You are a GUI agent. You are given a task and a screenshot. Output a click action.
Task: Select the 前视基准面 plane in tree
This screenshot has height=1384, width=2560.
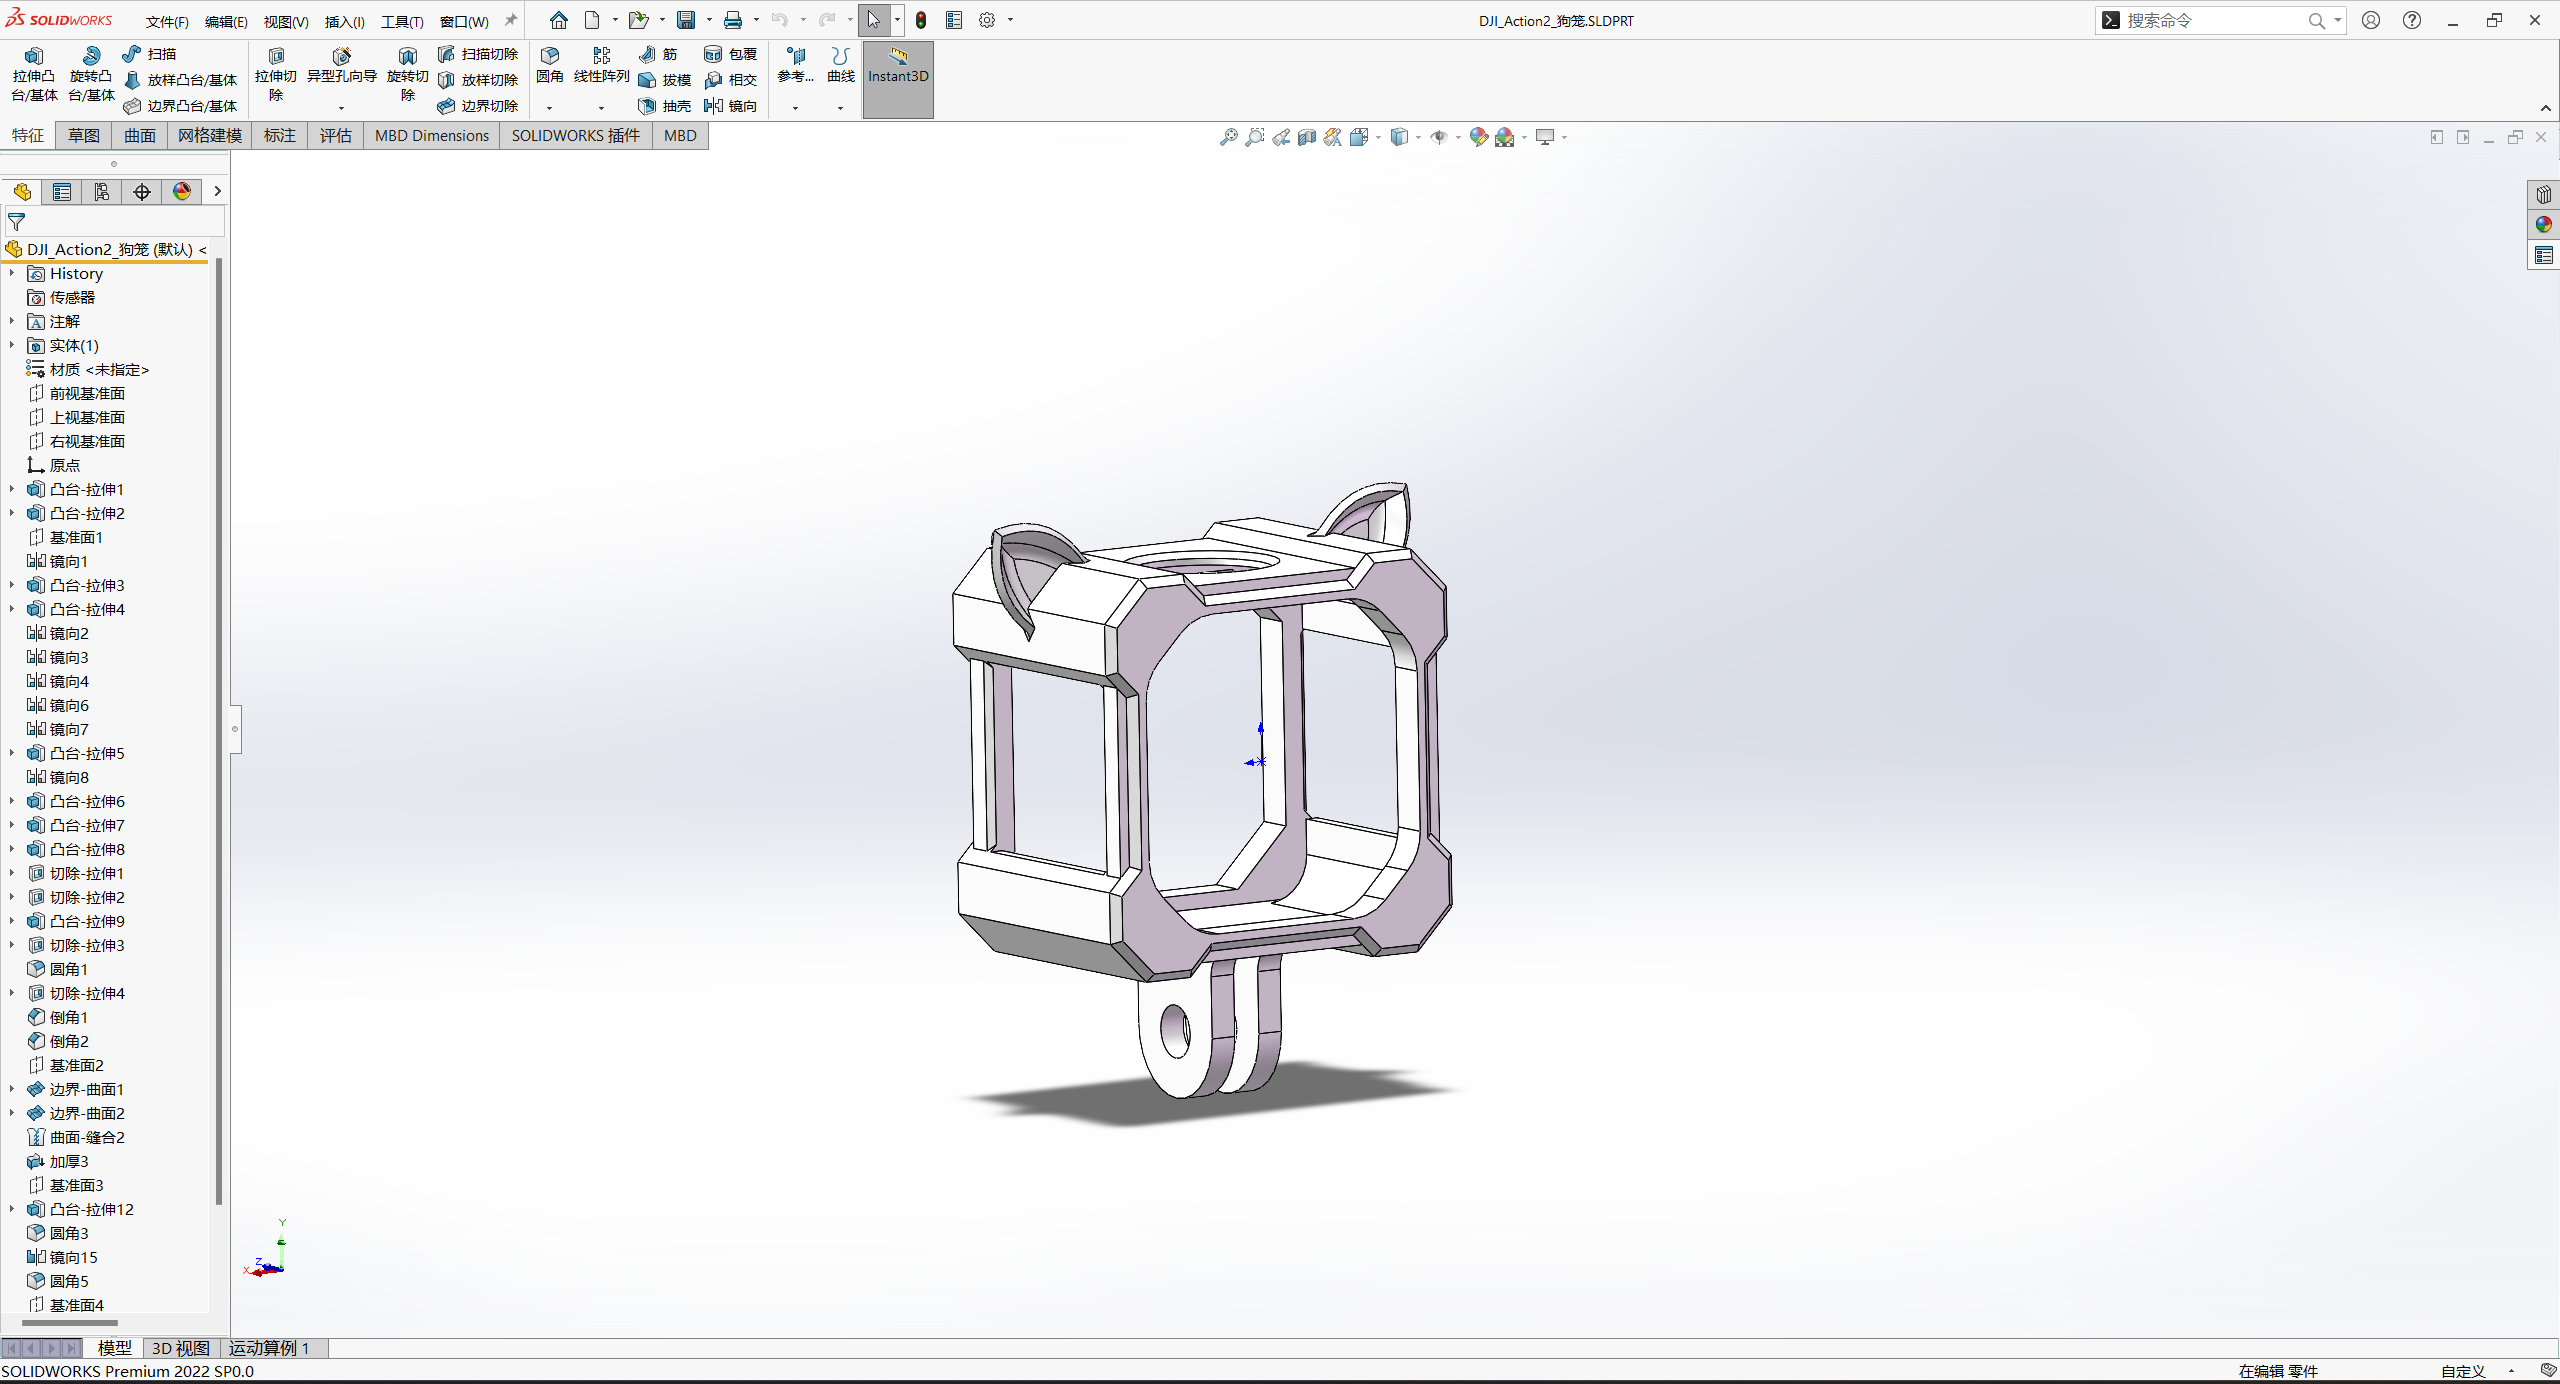coord(77,393)
